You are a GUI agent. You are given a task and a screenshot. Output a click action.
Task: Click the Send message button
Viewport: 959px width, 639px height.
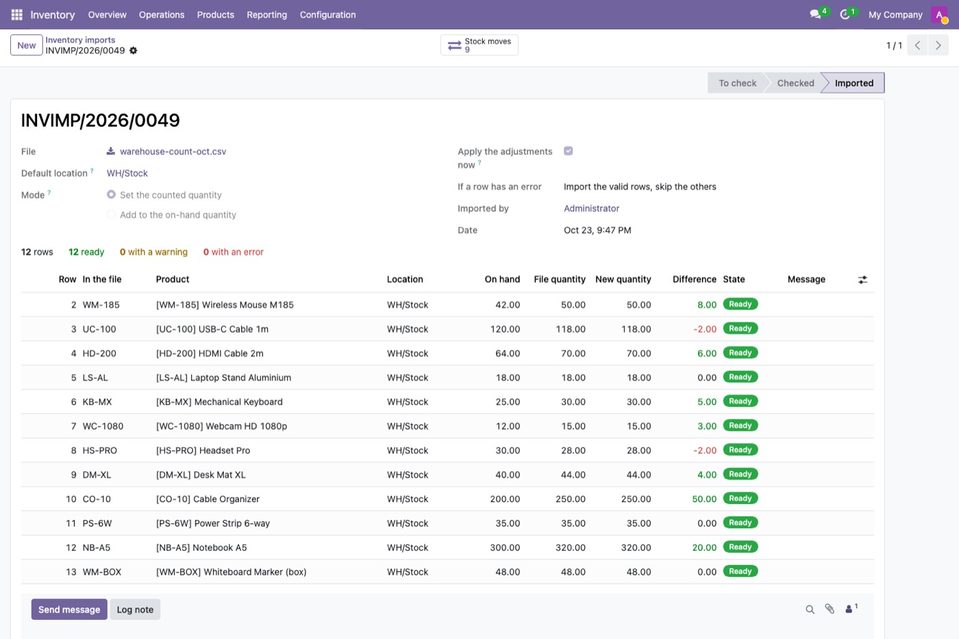(69, 610)
